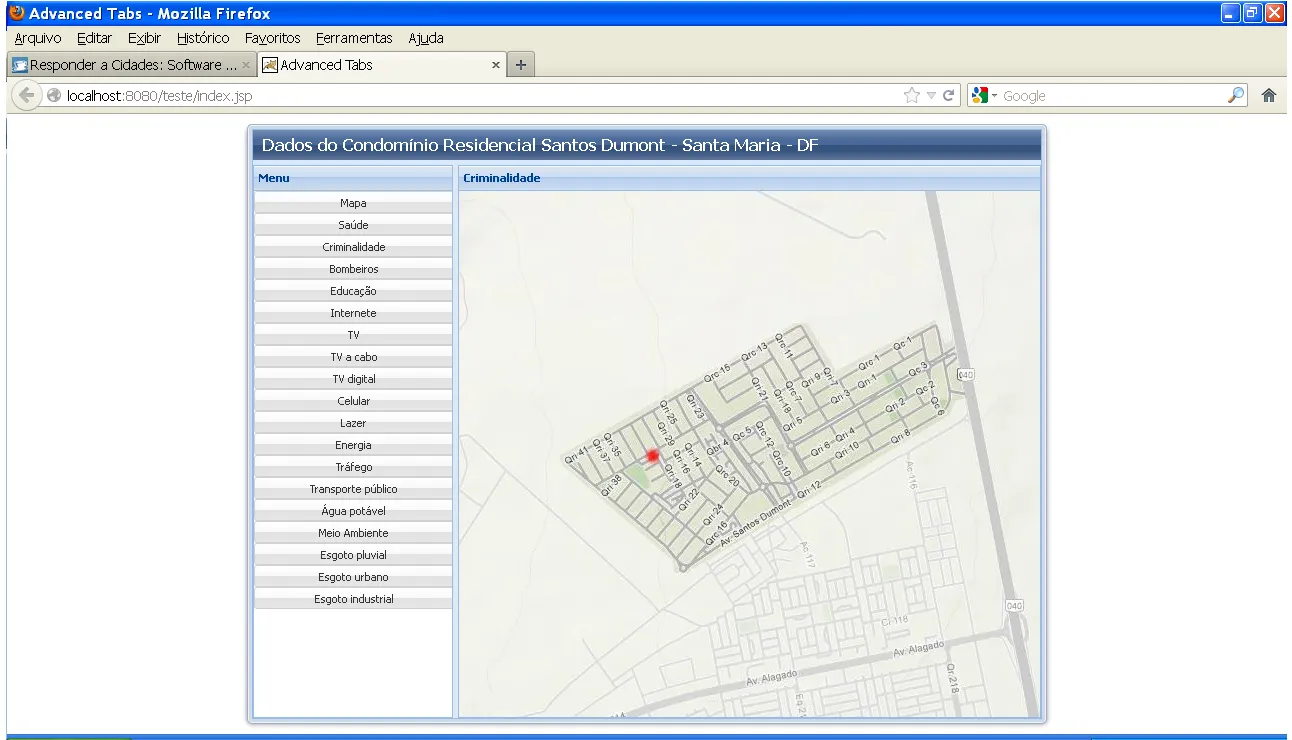The height and width of the screenshot is (740, 1292).
Task: Show the Esgoto industrial data
Action: tap(353, 599)
